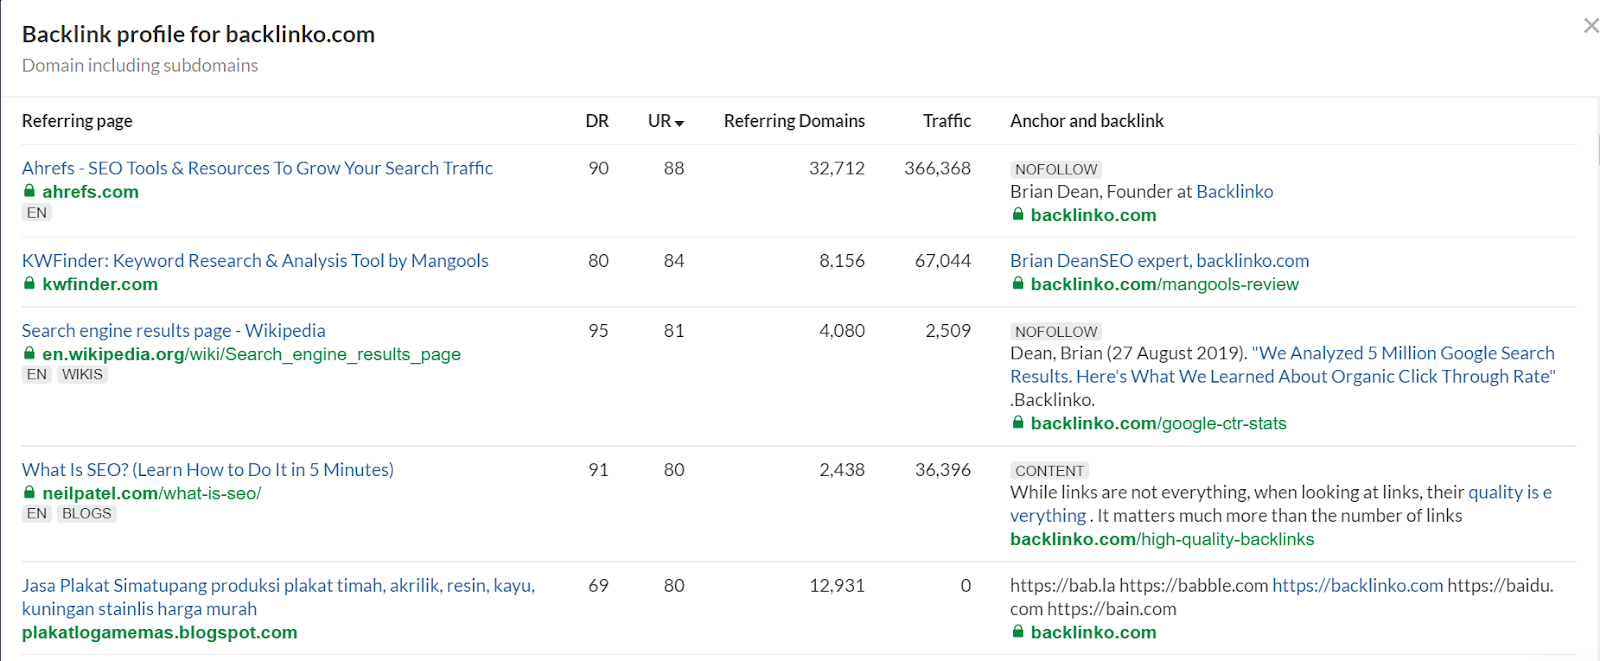Click traffic value 67,044
The width and height of the screenshot is (1600, 661).
(x=943, y=261)
